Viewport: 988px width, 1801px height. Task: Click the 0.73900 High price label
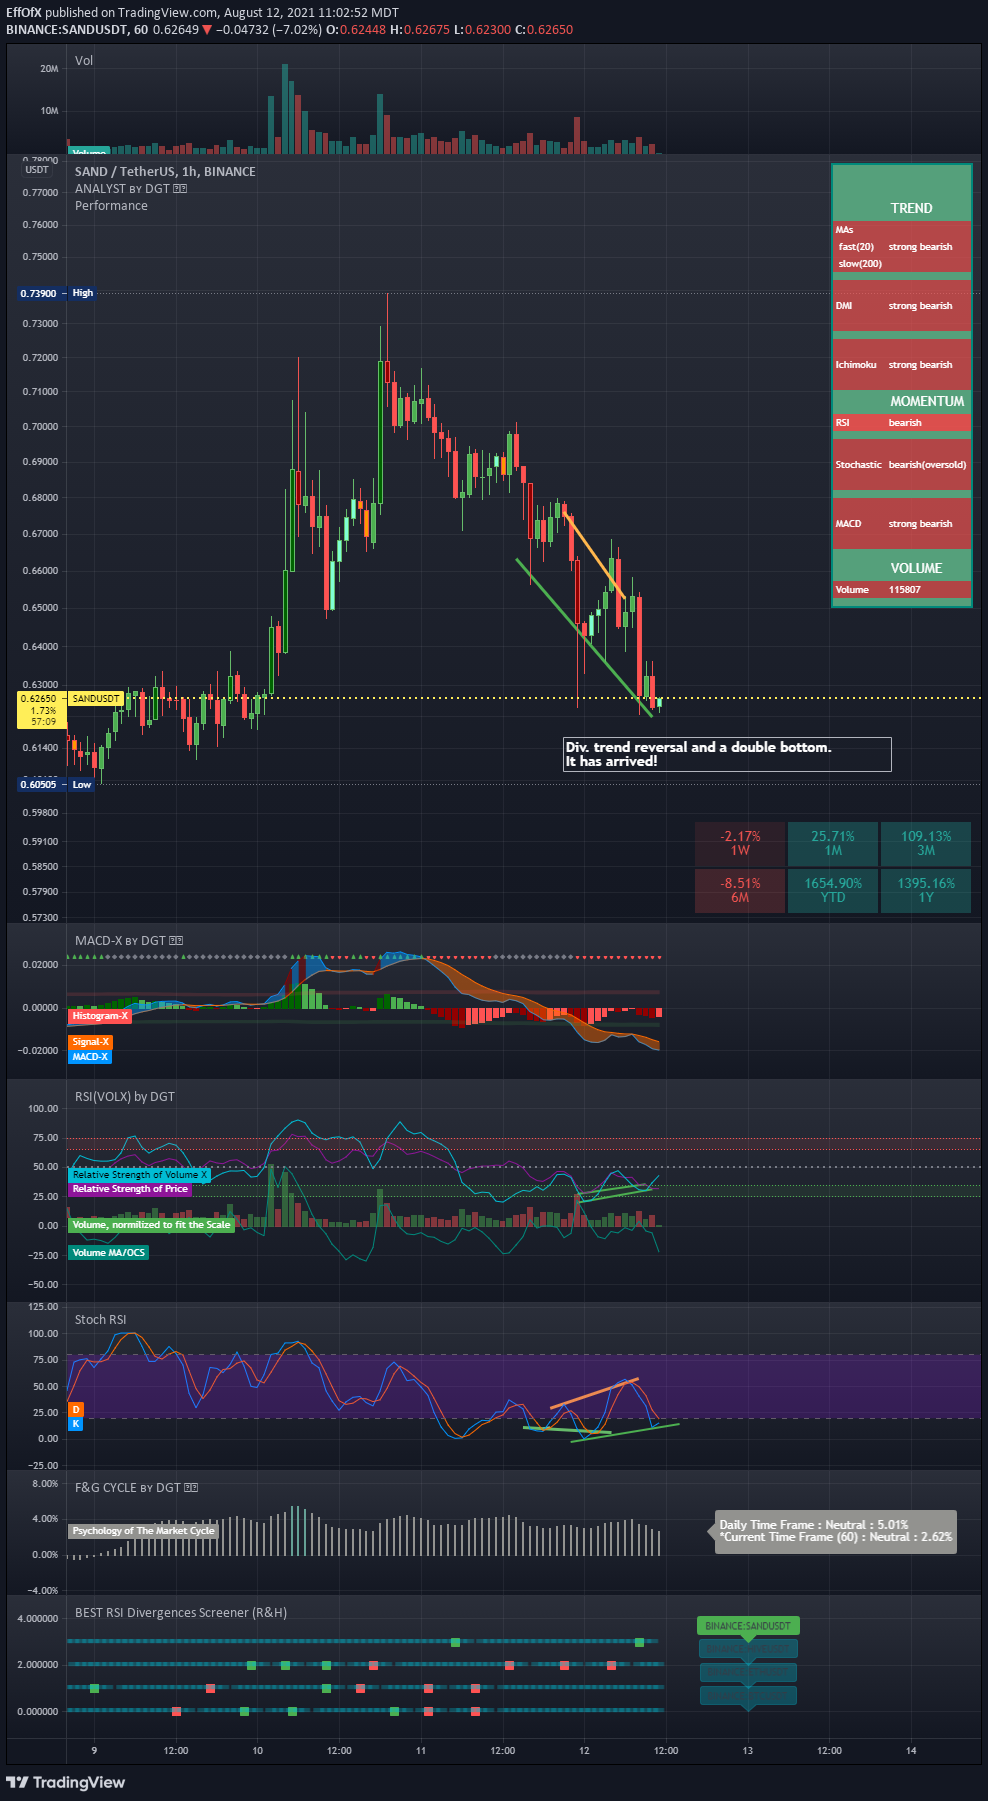(57, 293)
